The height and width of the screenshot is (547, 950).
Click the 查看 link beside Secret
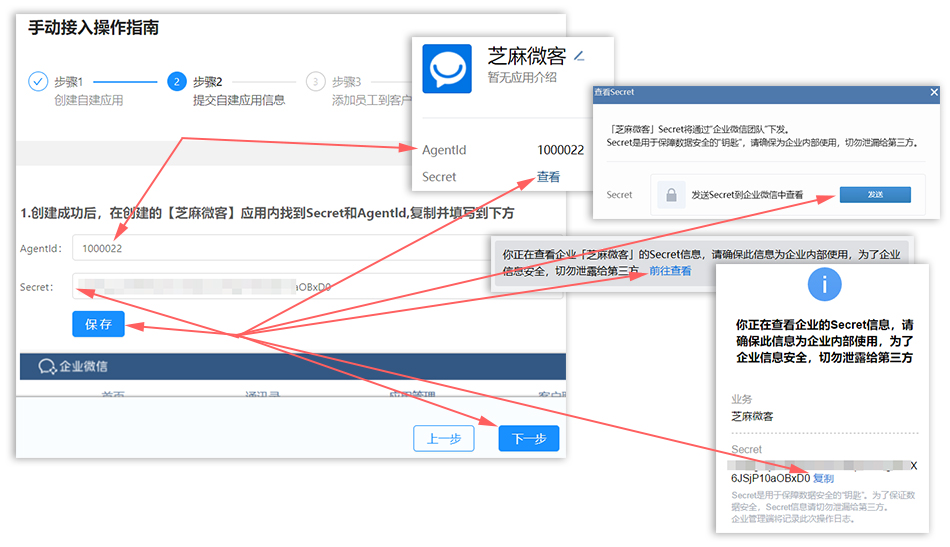tap(548, 177)
